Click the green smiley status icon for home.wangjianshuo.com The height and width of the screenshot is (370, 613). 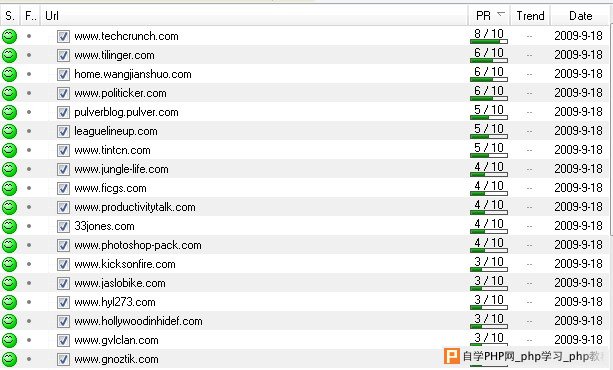point(9,74)
